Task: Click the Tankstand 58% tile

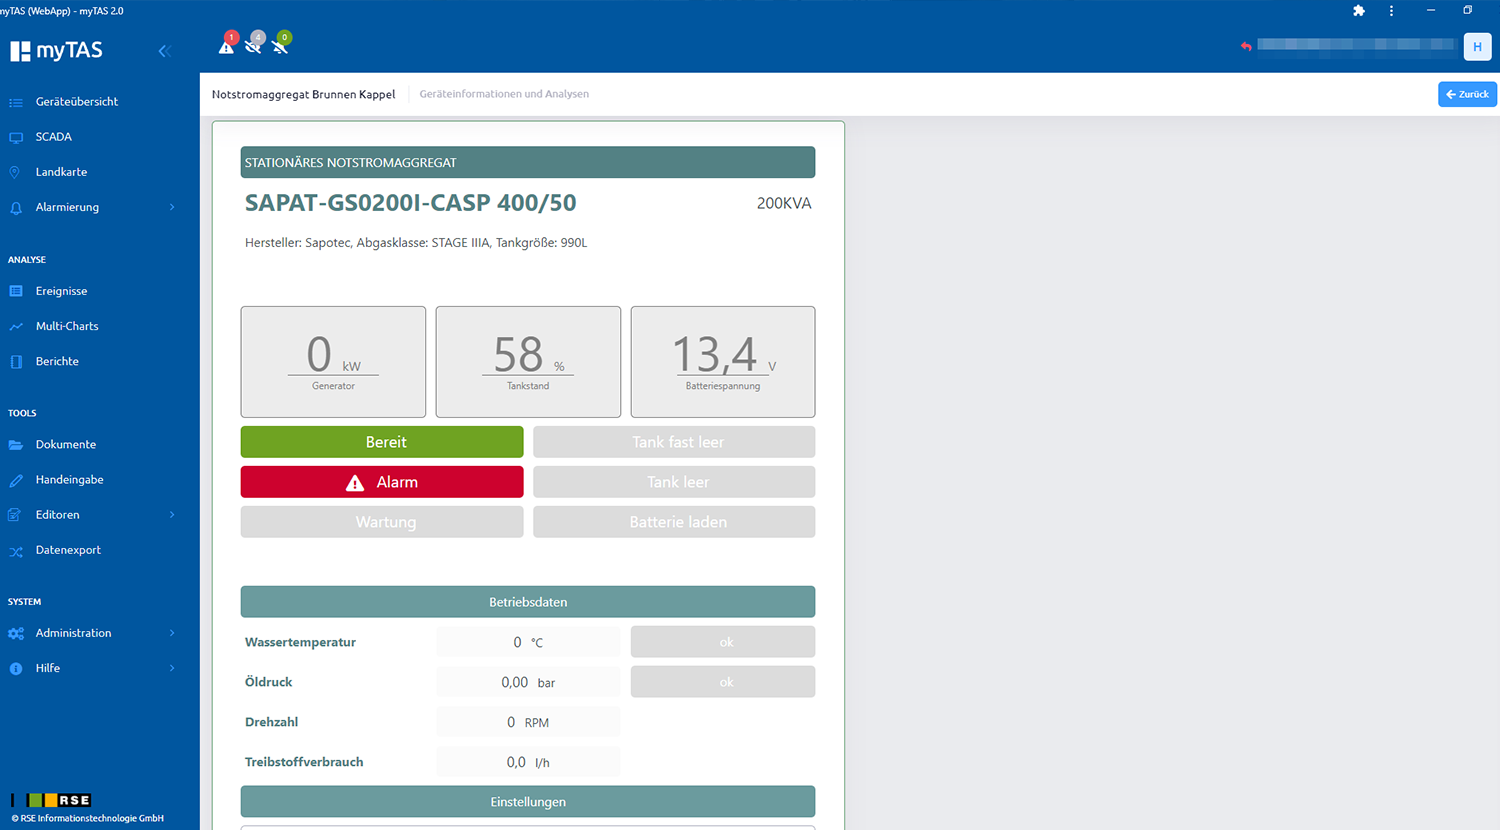Action: point(528,362)
